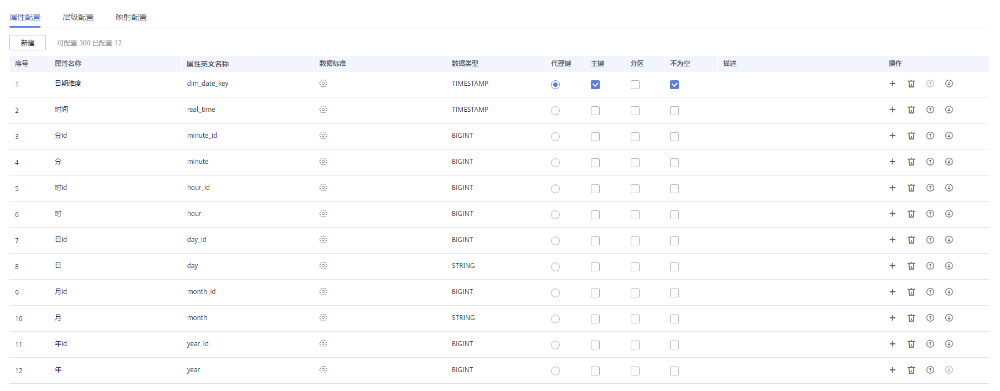The width and height of the screenshot is (1000, 391).
Task: Click the New button above the table
Action: pos(27,43)
